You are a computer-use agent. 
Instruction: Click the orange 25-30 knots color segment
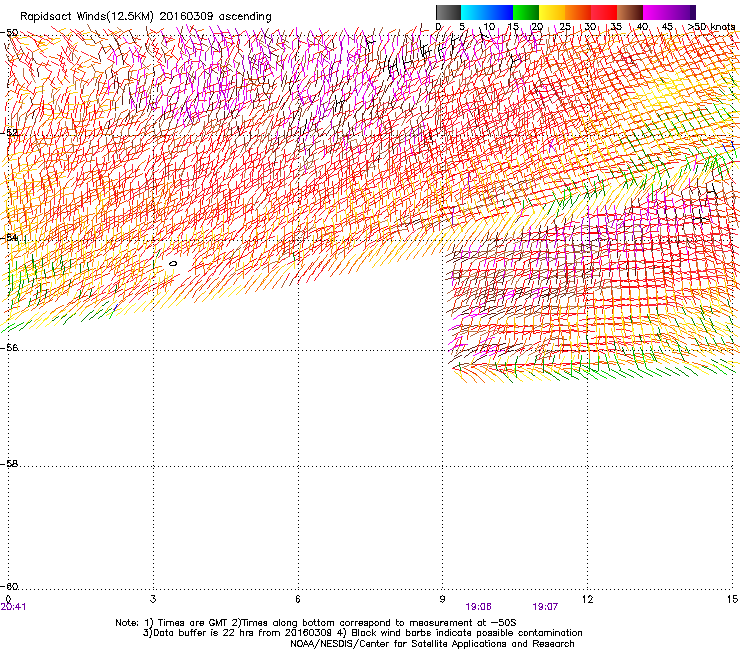578,12
